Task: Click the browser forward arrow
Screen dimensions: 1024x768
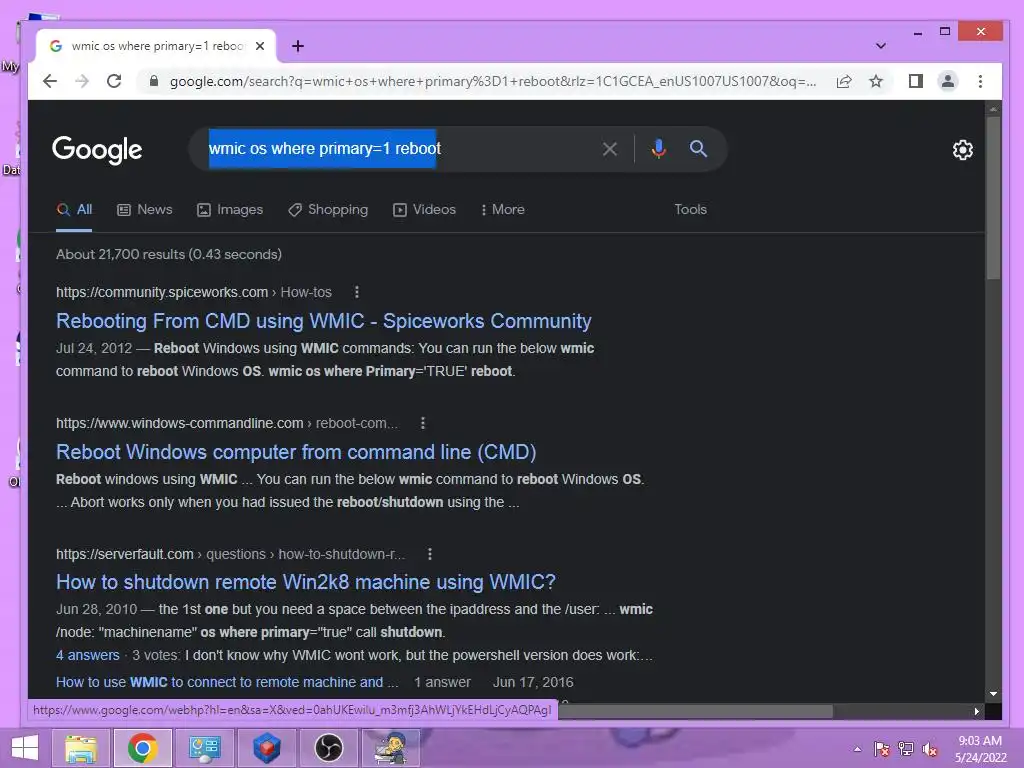Action: pos(82,81)
